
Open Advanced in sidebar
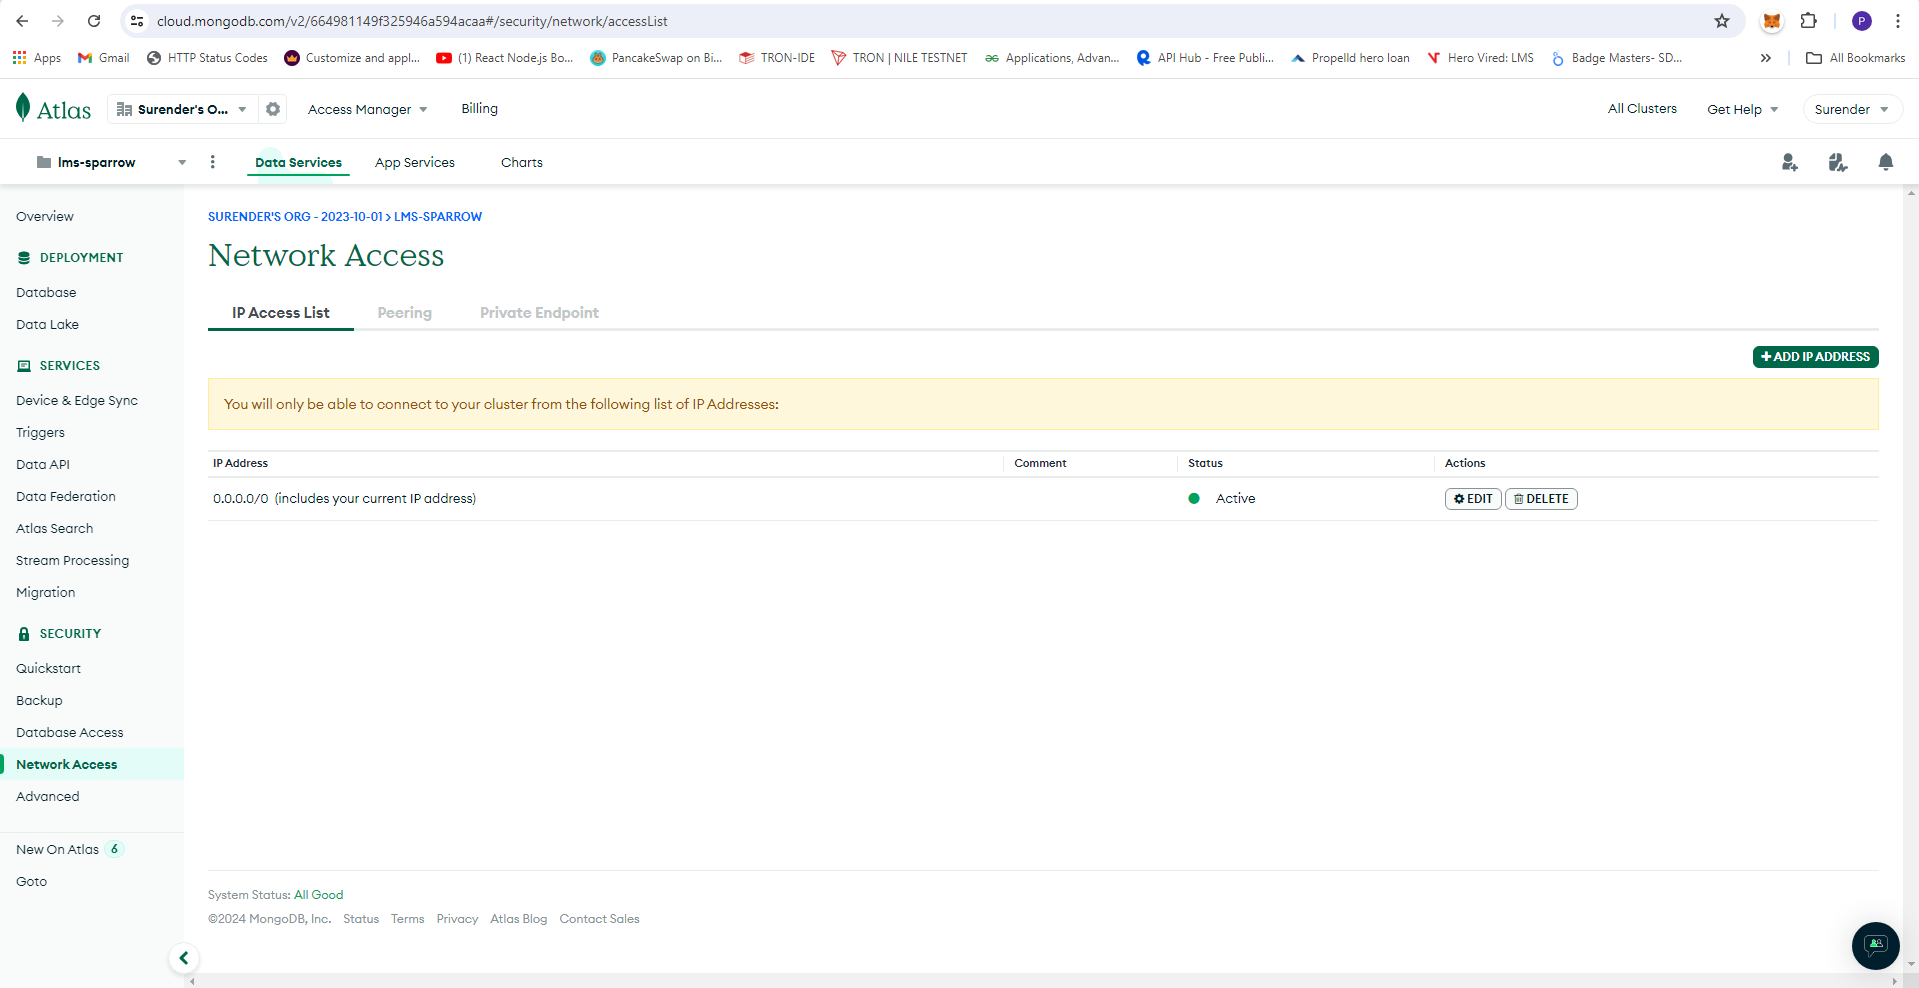click(48, 796)
